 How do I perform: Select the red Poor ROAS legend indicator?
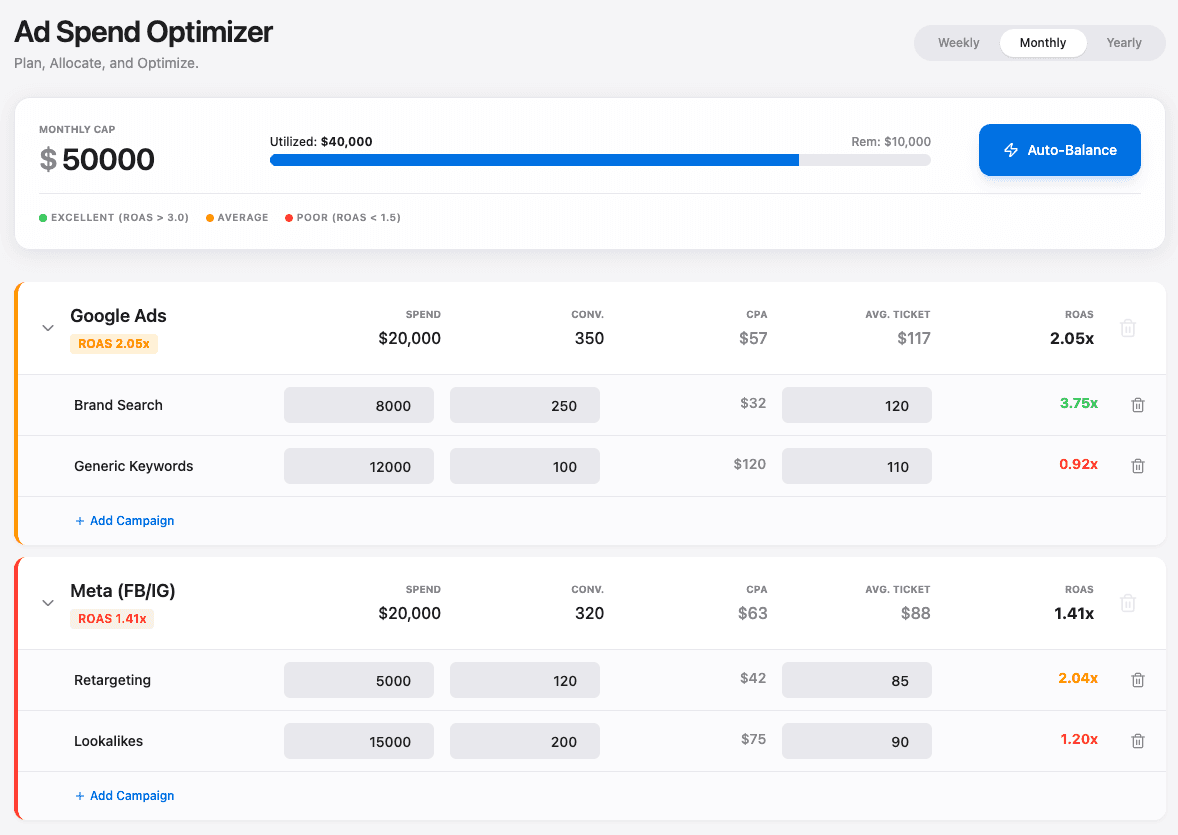coord(288,216)
